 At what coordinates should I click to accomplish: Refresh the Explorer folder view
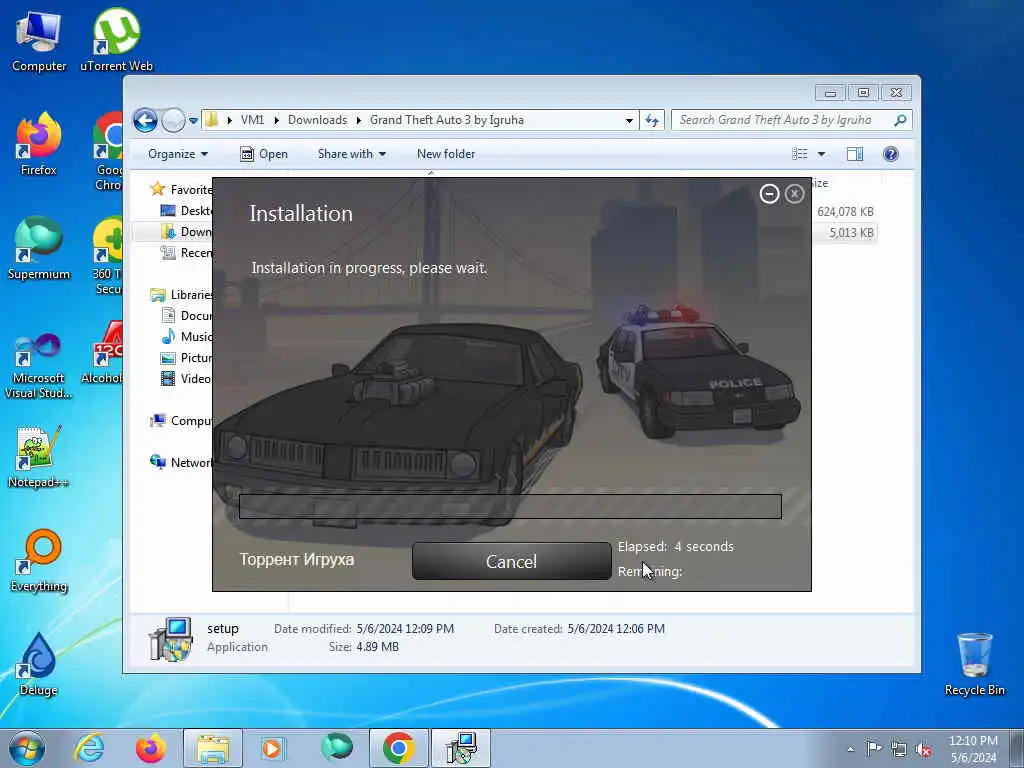point(652,120)
